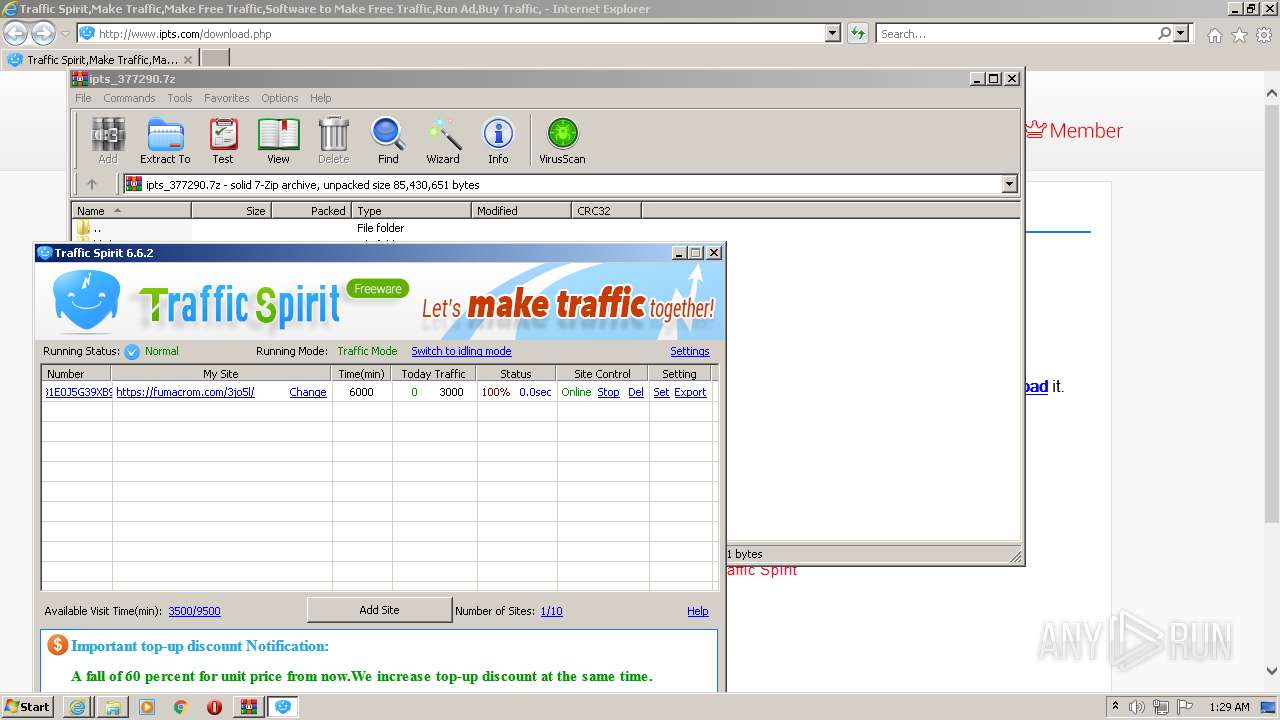Image resolution: width=1280 pixels, height=720 pixels.
Task: Open Internet Explorer from taskbar
Action: (77, 707)
